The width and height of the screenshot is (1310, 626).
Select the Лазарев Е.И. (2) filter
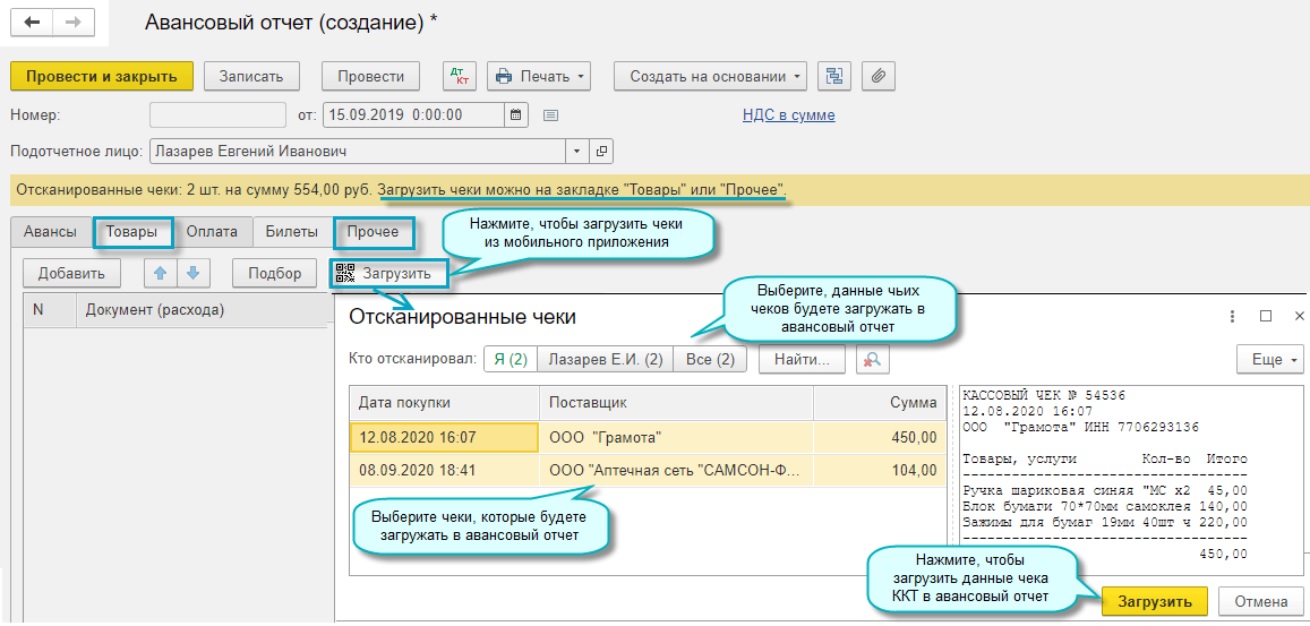coord(605,359)
